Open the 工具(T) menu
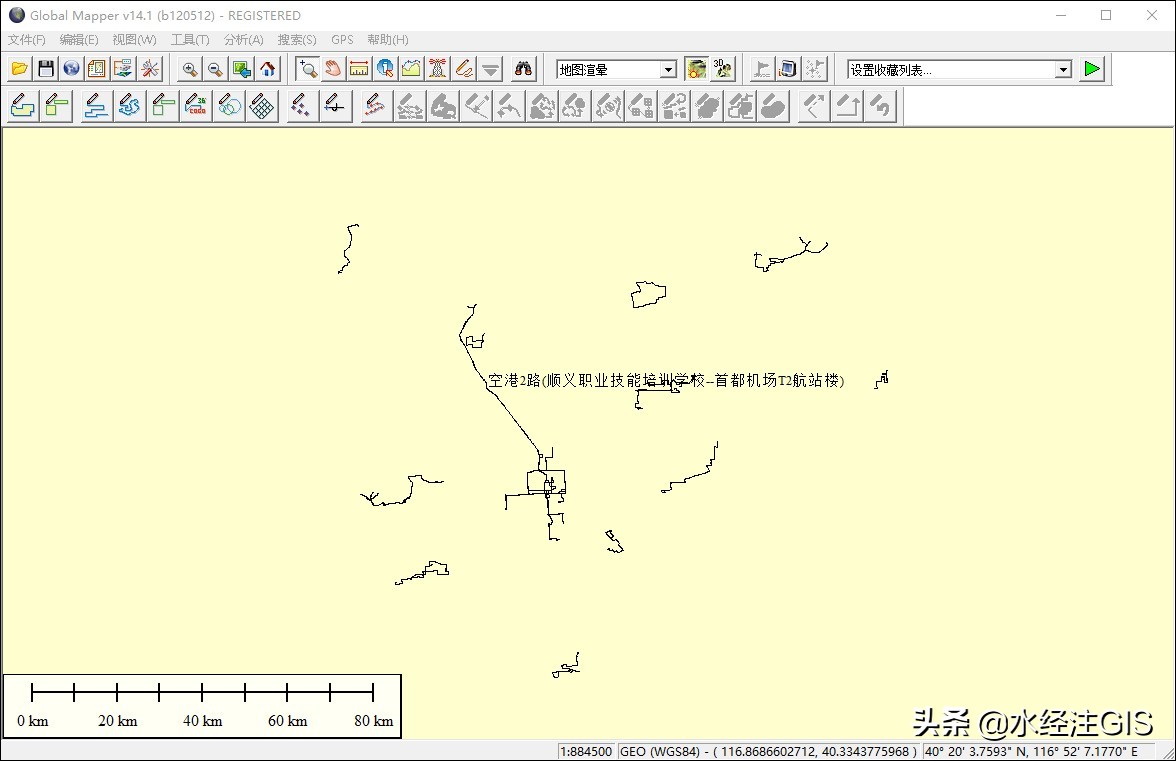1176x761 pixels. tap(190, 40)
